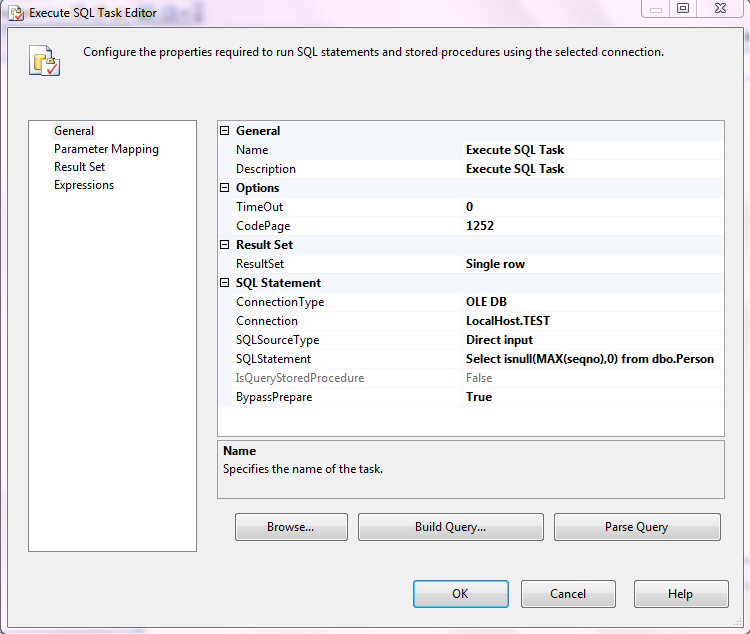This screenshot has width=750, height=634.
Task: Select the BypassPrepare property label
Action: [274, 397]
